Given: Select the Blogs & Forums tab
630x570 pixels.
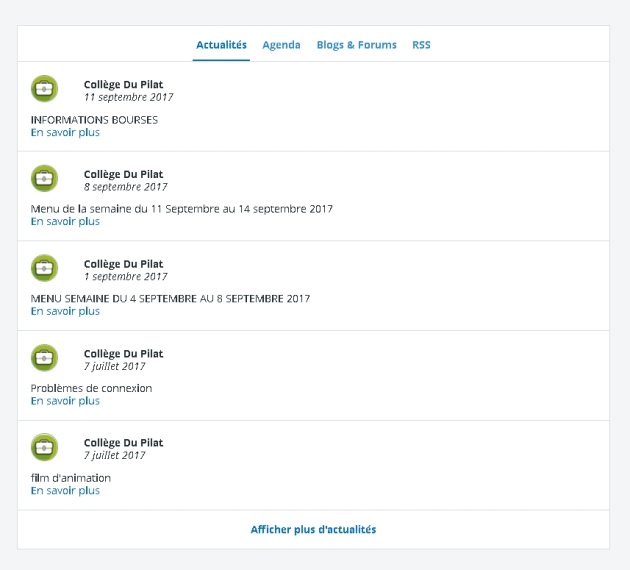Looking at the screenshot, I should click(356, 45).
